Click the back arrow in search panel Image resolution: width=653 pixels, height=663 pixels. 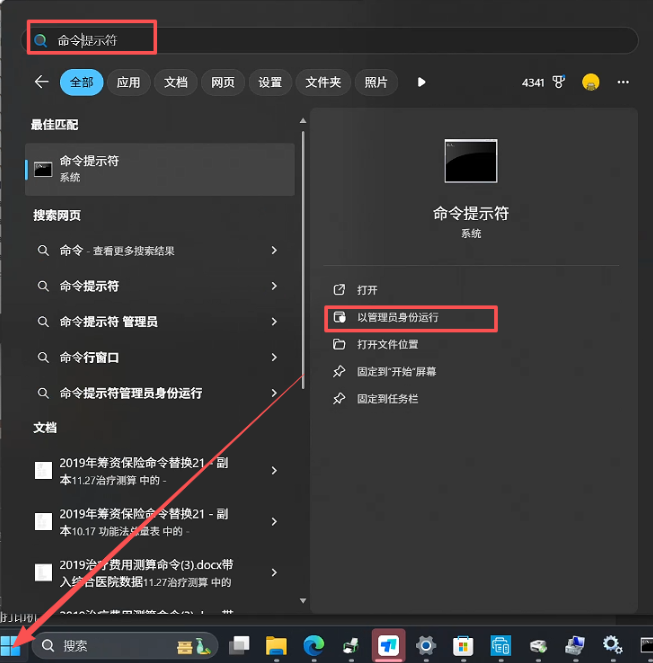(41, 82)
